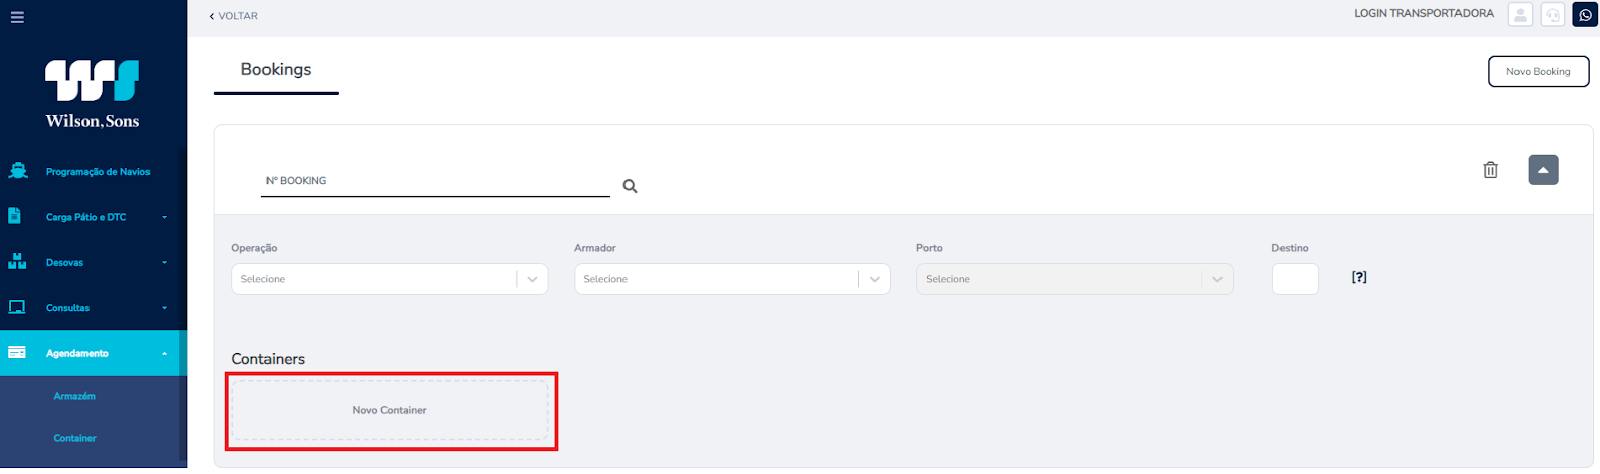Click the headset support icon
The image size is (1600, 474).
(x=1552, y=15)
